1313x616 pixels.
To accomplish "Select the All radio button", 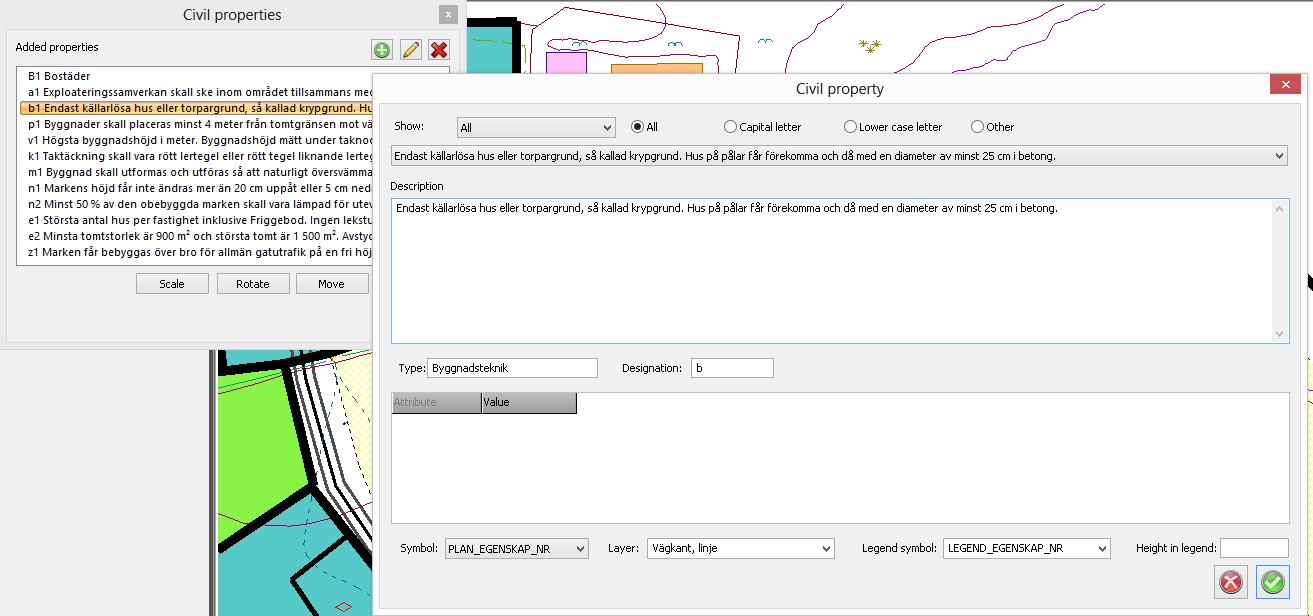I will coord(637,127).
